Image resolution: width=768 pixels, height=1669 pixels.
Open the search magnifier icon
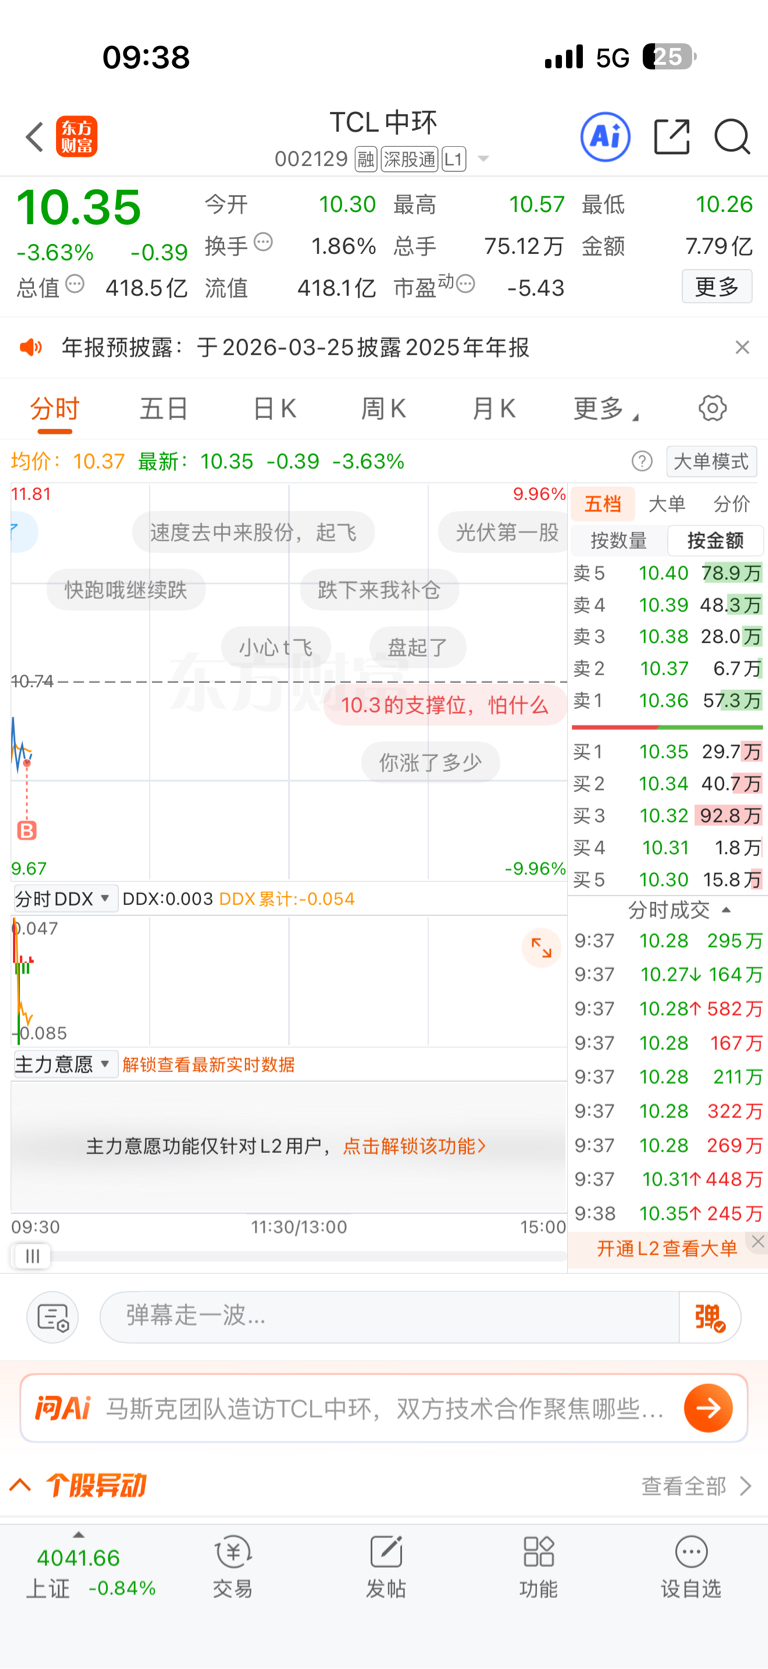(732, 136)
